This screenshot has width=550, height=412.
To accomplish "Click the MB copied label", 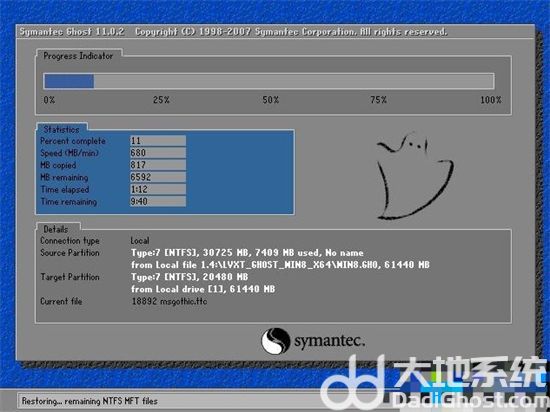I will tap(58, 165).
